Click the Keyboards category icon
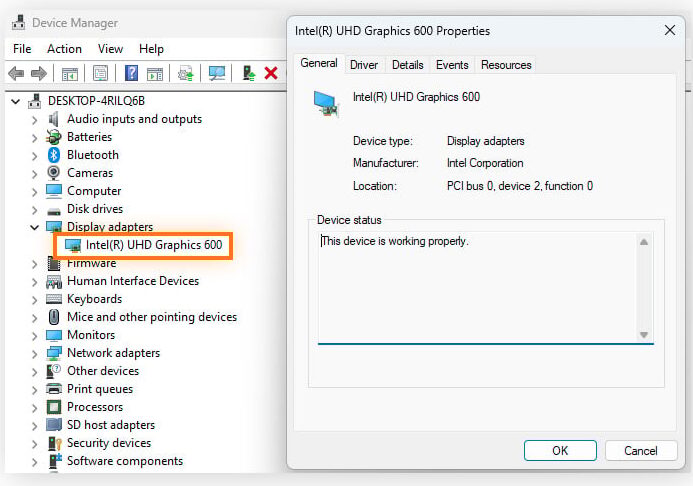This screenshot has height=486, width=693. [53, 299]
